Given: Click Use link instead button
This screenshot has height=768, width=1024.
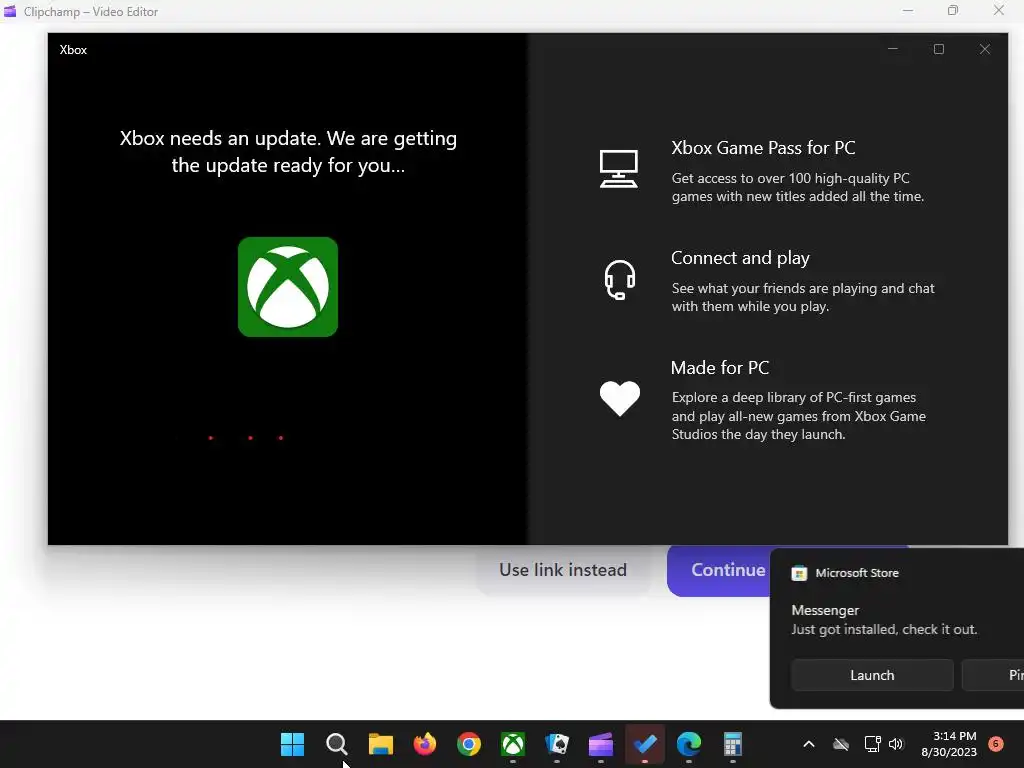Looking at the screenshot, I should pos(563,569).
